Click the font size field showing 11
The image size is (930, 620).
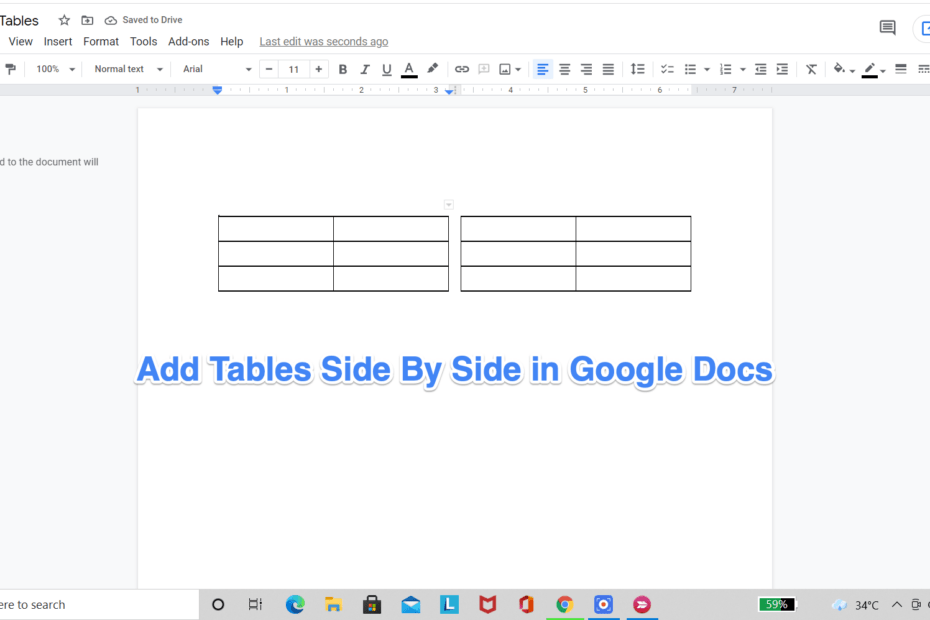(294, 69)
